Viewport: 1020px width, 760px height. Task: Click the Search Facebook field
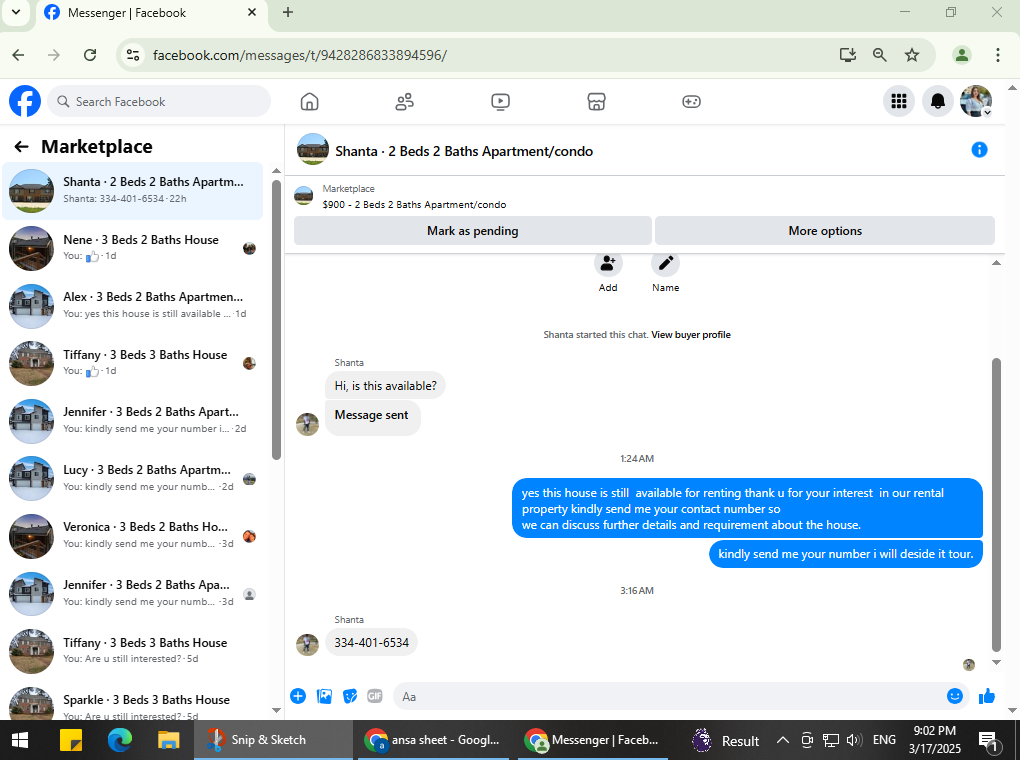pyautogui.click(x=159, y=102)
